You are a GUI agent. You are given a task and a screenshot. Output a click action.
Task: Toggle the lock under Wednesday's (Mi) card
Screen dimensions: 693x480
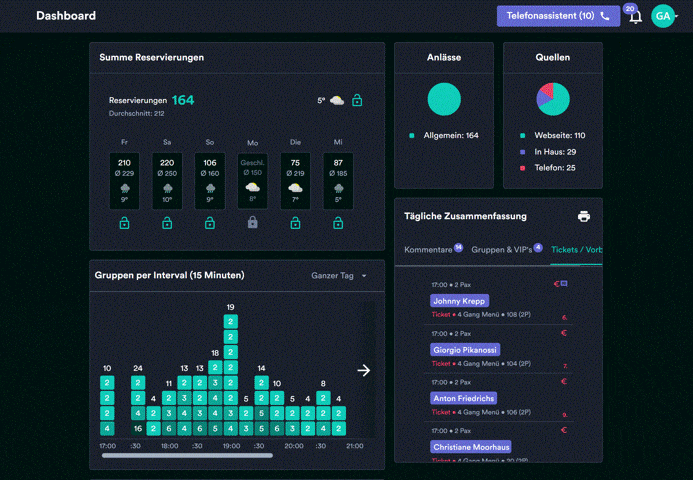click(x=338, y=223)
